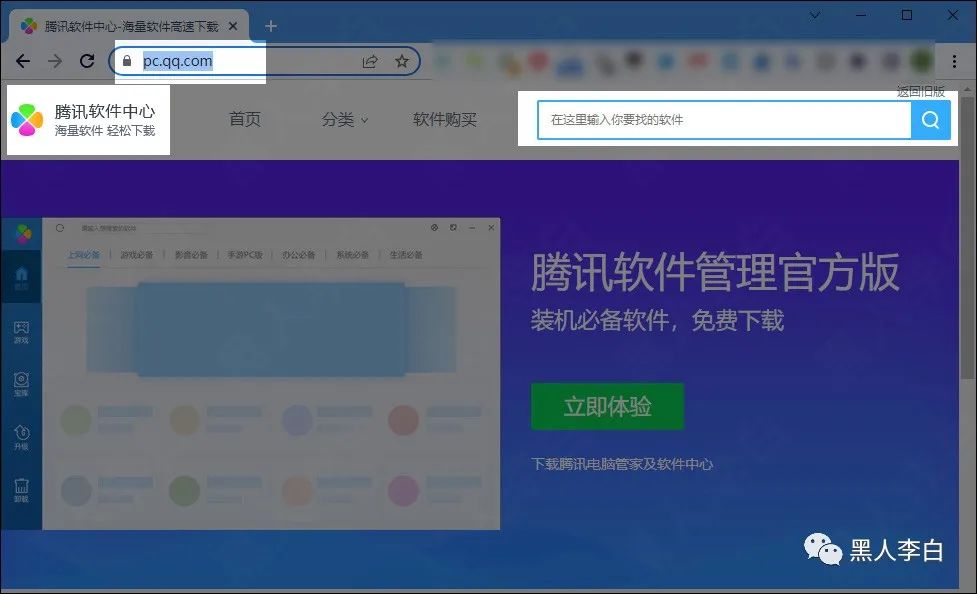Screen dimensions: 977x594
Task: Close the 腾讯软件中心 tab
Action: point(233,26)
